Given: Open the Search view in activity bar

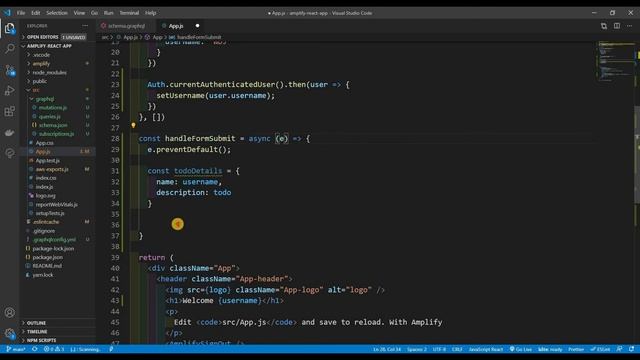Looking at the screenshot, I should pos(9,49).
